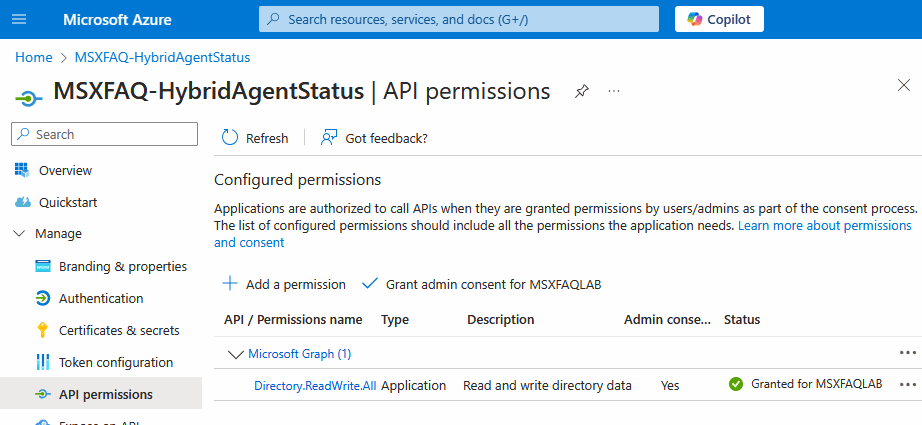Click the Microsoft Azure title

[x=117, y=19]
